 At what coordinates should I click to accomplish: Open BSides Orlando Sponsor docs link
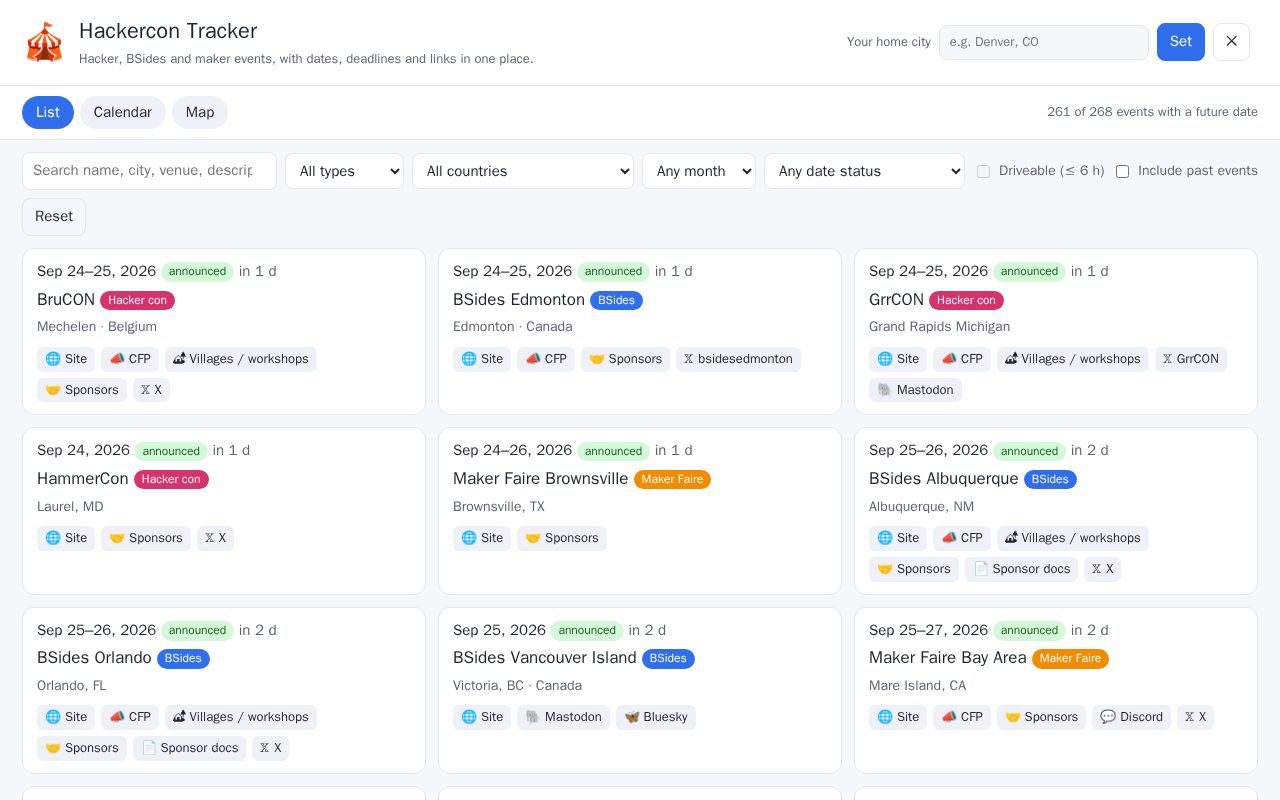pos(189,748)
